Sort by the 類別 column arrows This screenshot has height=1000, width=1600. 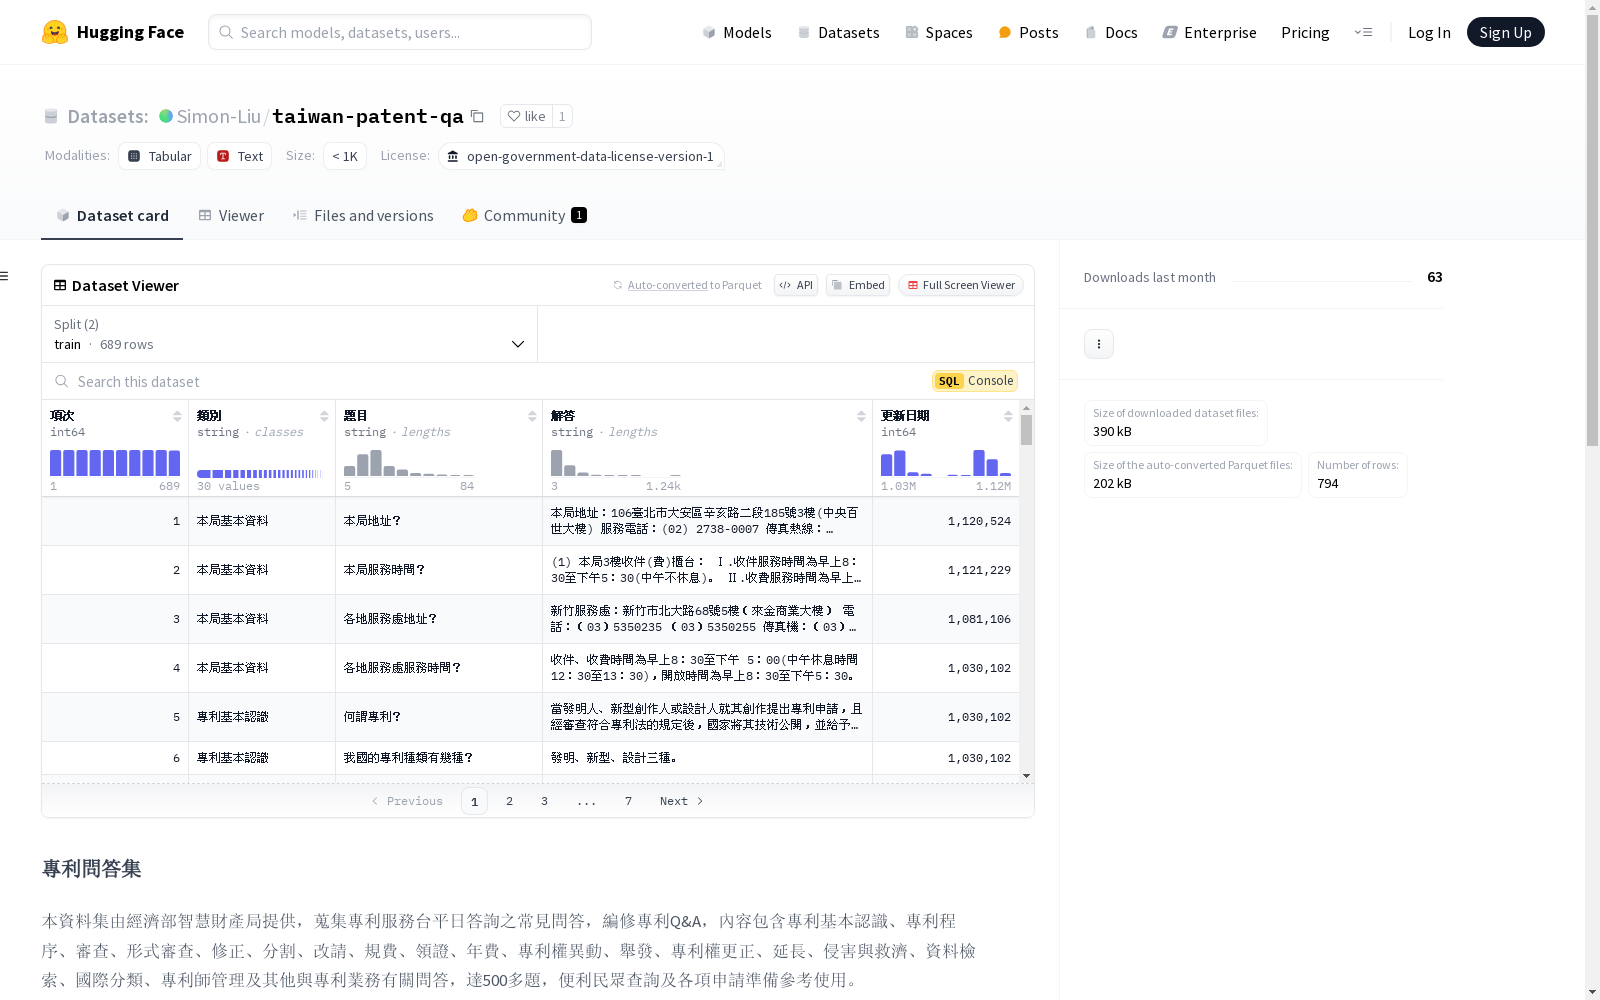coord(324,416)
